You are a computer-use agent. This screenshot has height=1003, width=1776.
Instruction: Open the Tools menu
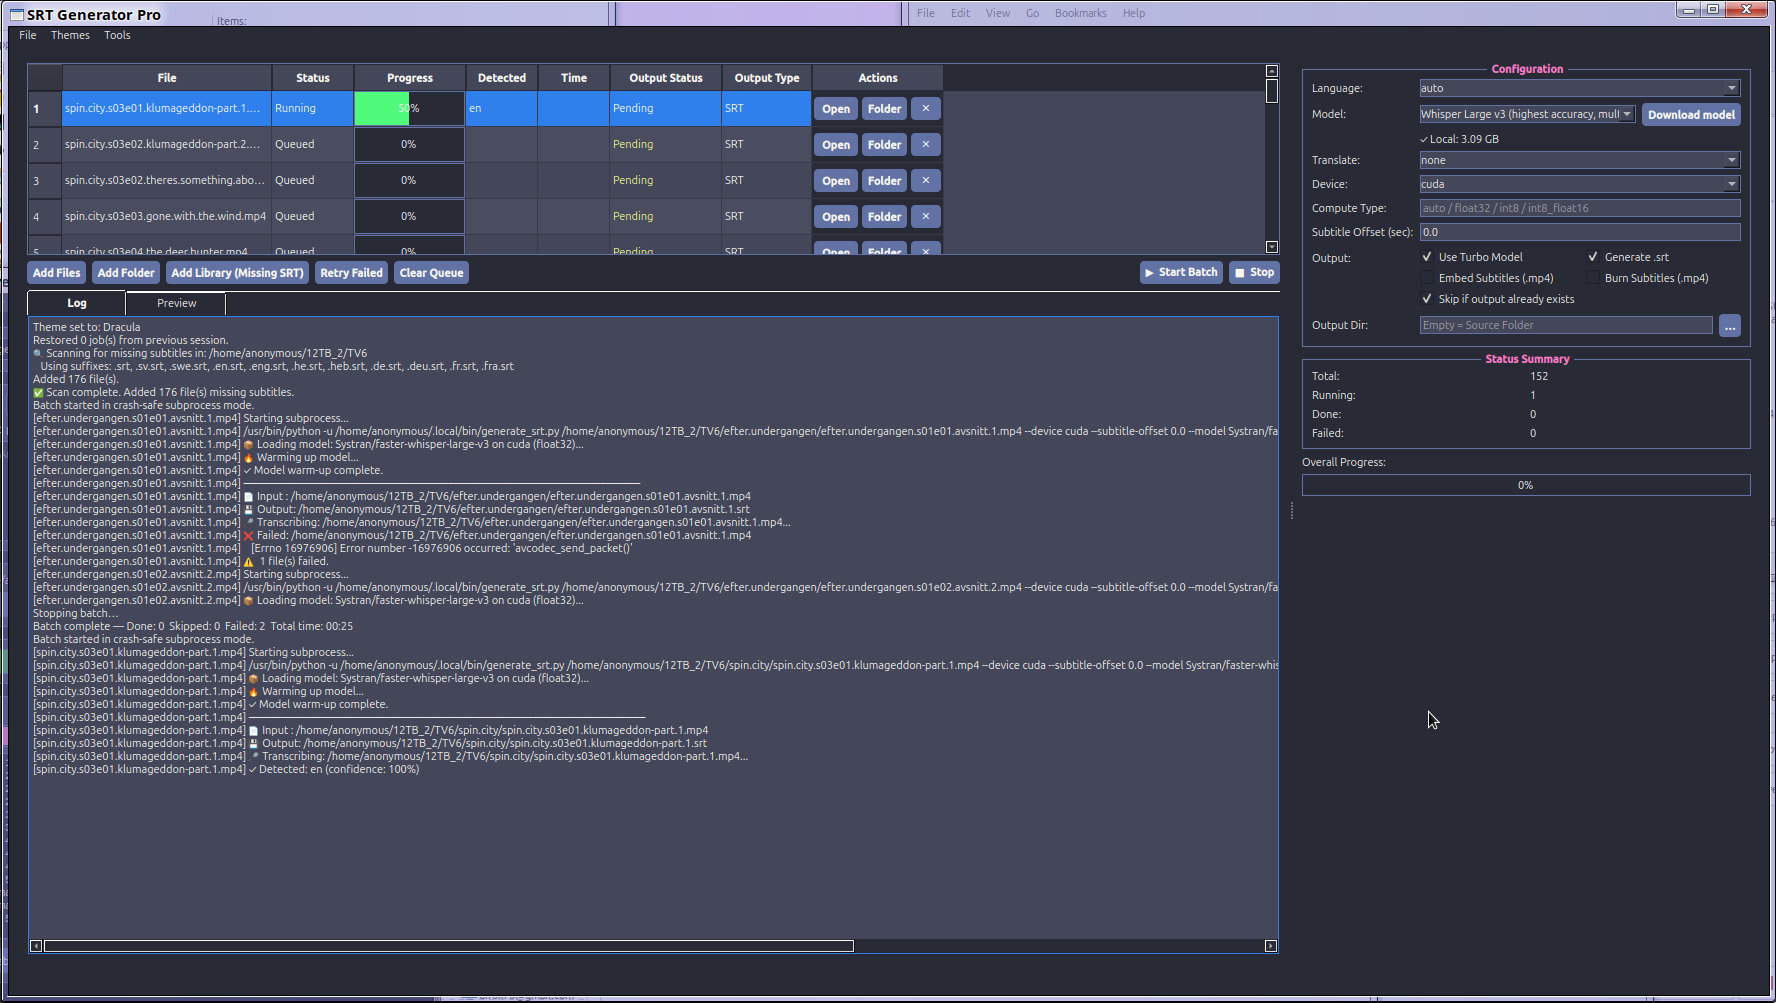(117, 35)
